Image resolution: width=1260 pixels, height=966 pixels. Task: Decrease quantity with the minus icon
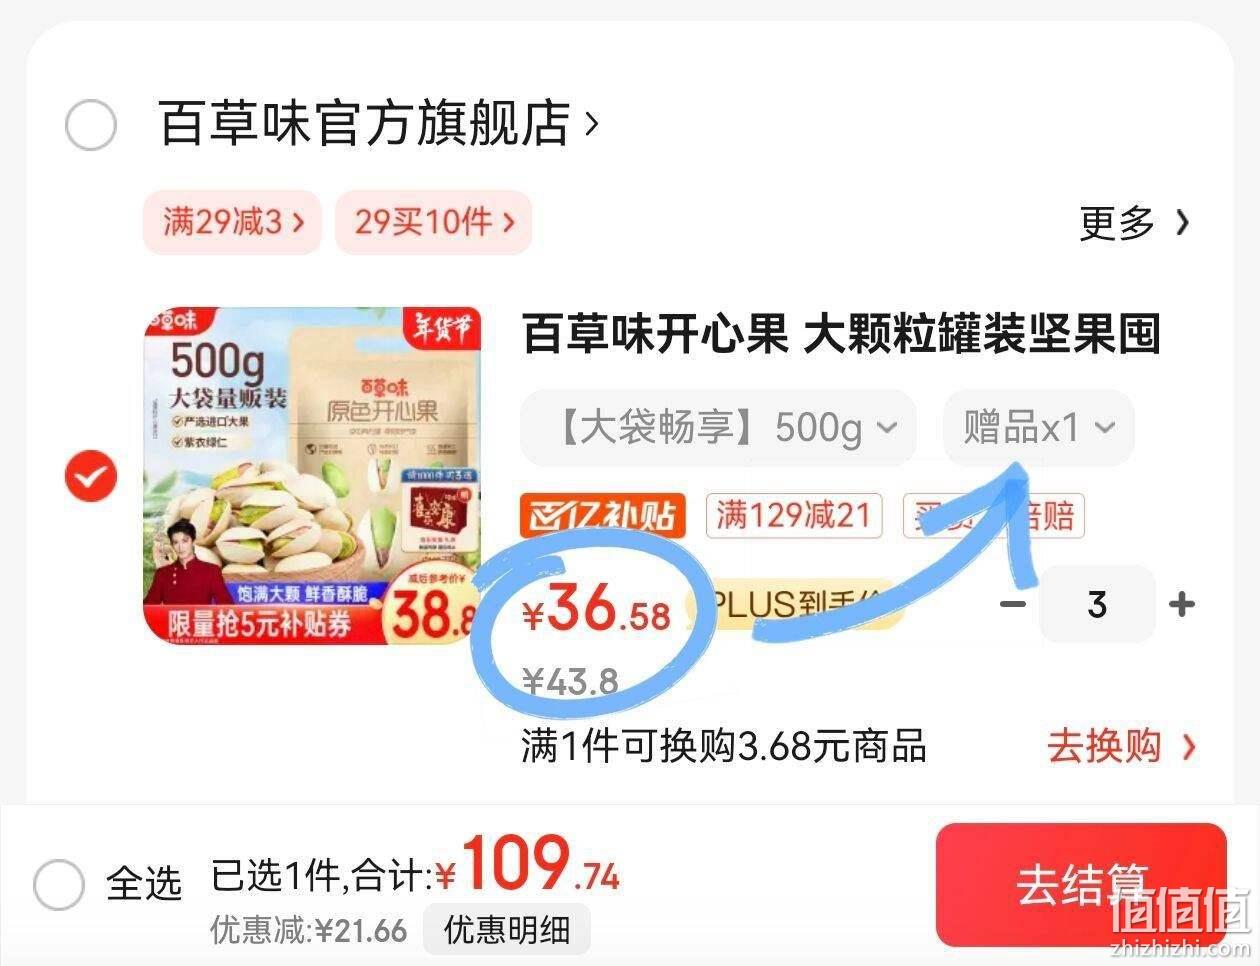[x=1013, y=605]
